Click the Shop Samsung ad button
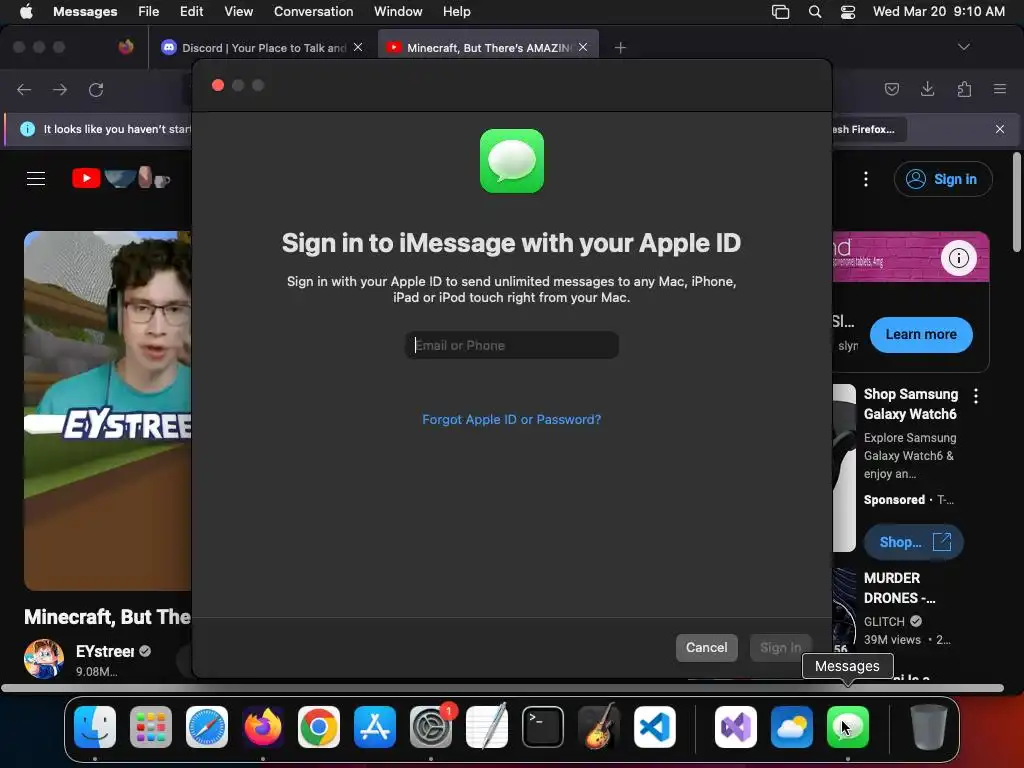 coord(913,542)
